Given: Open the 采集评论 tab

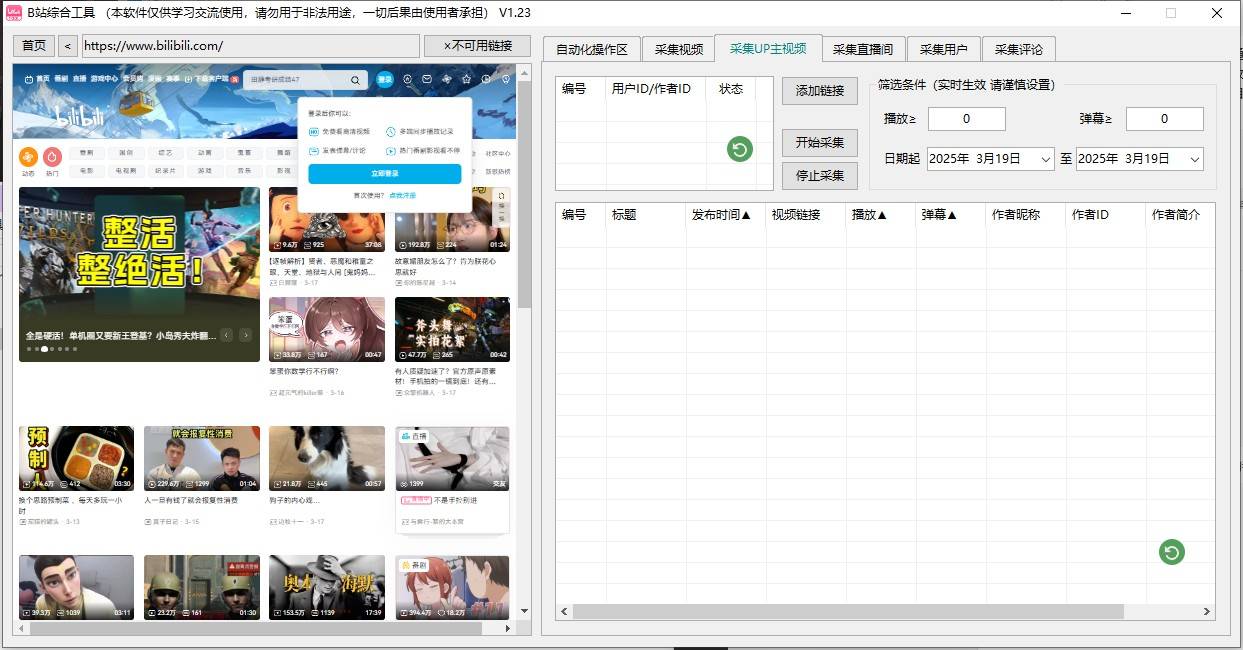Looking at the screenshot, I should click(1017, 49).
